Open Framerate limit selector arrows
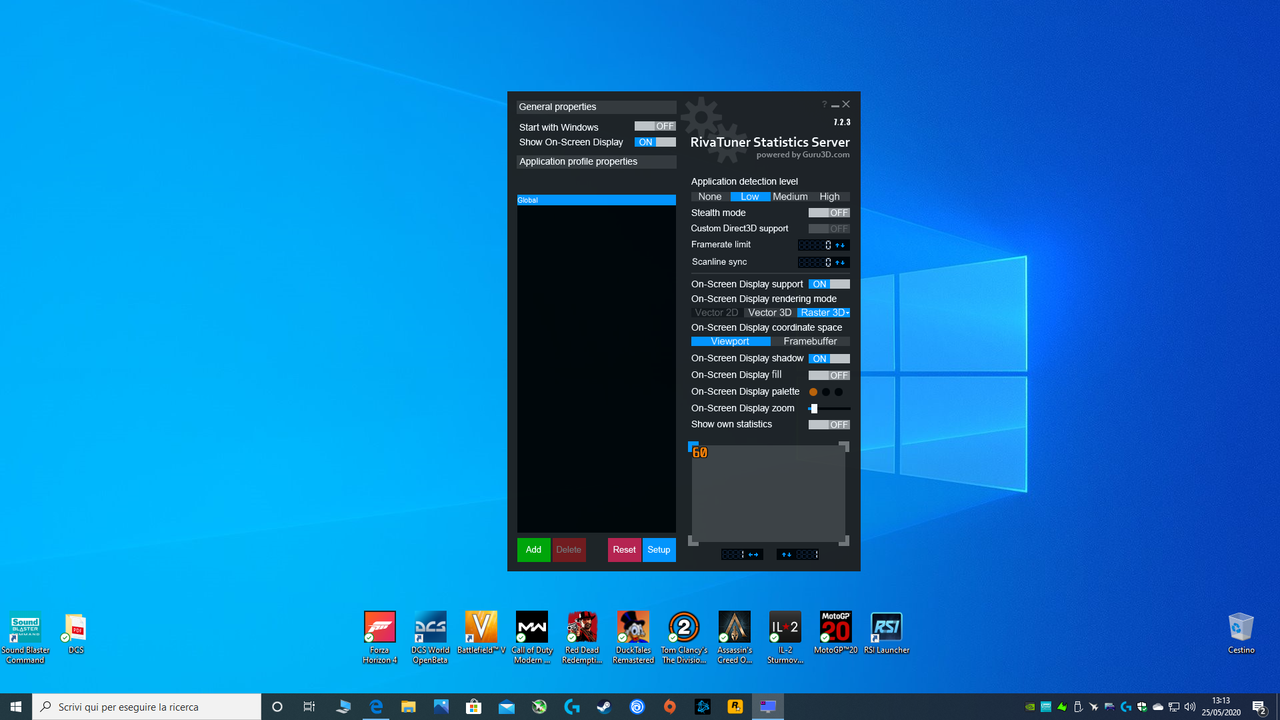Image resolution: width=1280 pixels, height=720 pixels. pyautogui.click(x=841, y=245)
